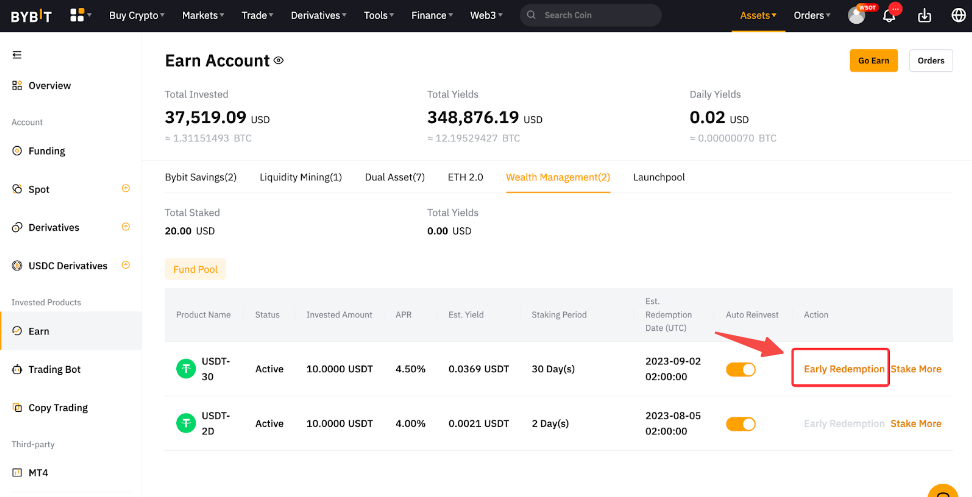
Task: Click the Spot sidebar icon
Action: tap(17, 189)
